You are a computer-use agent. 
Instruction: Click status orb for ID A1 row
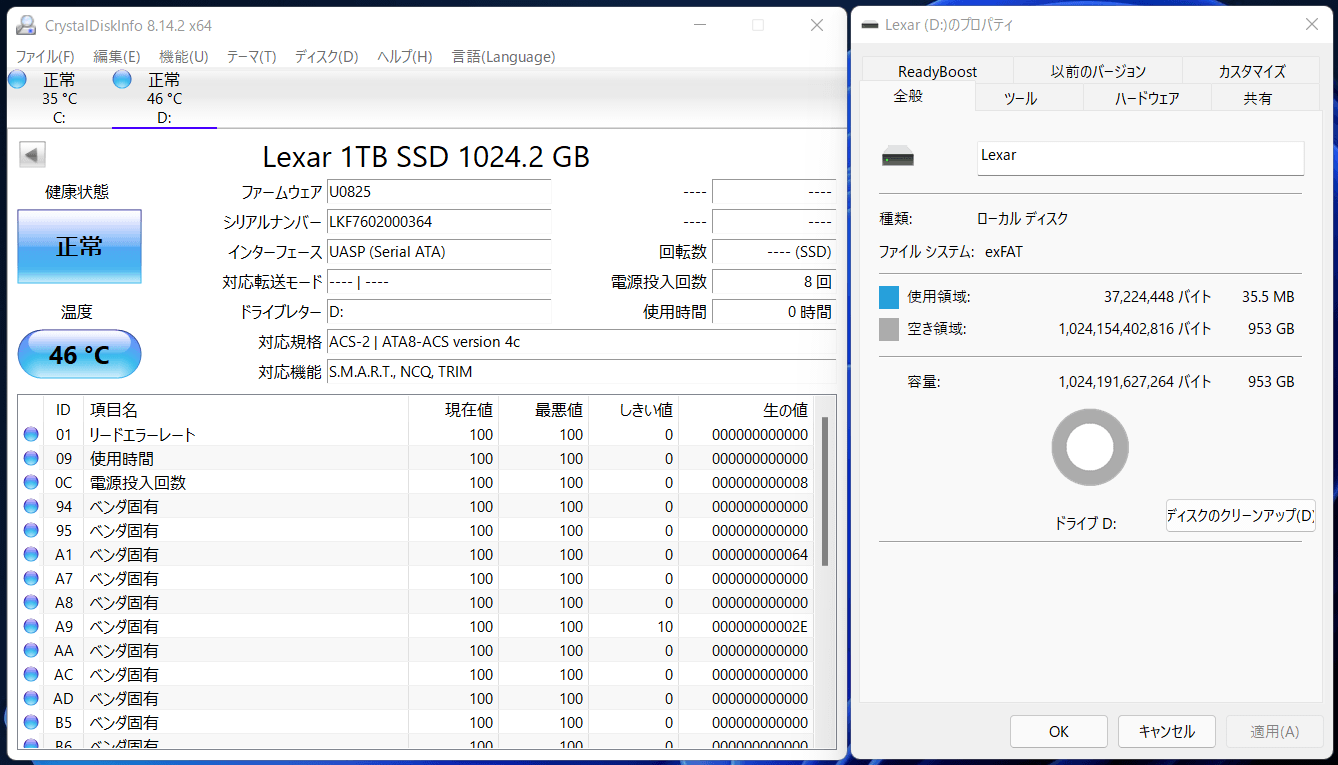coord(31,555)
